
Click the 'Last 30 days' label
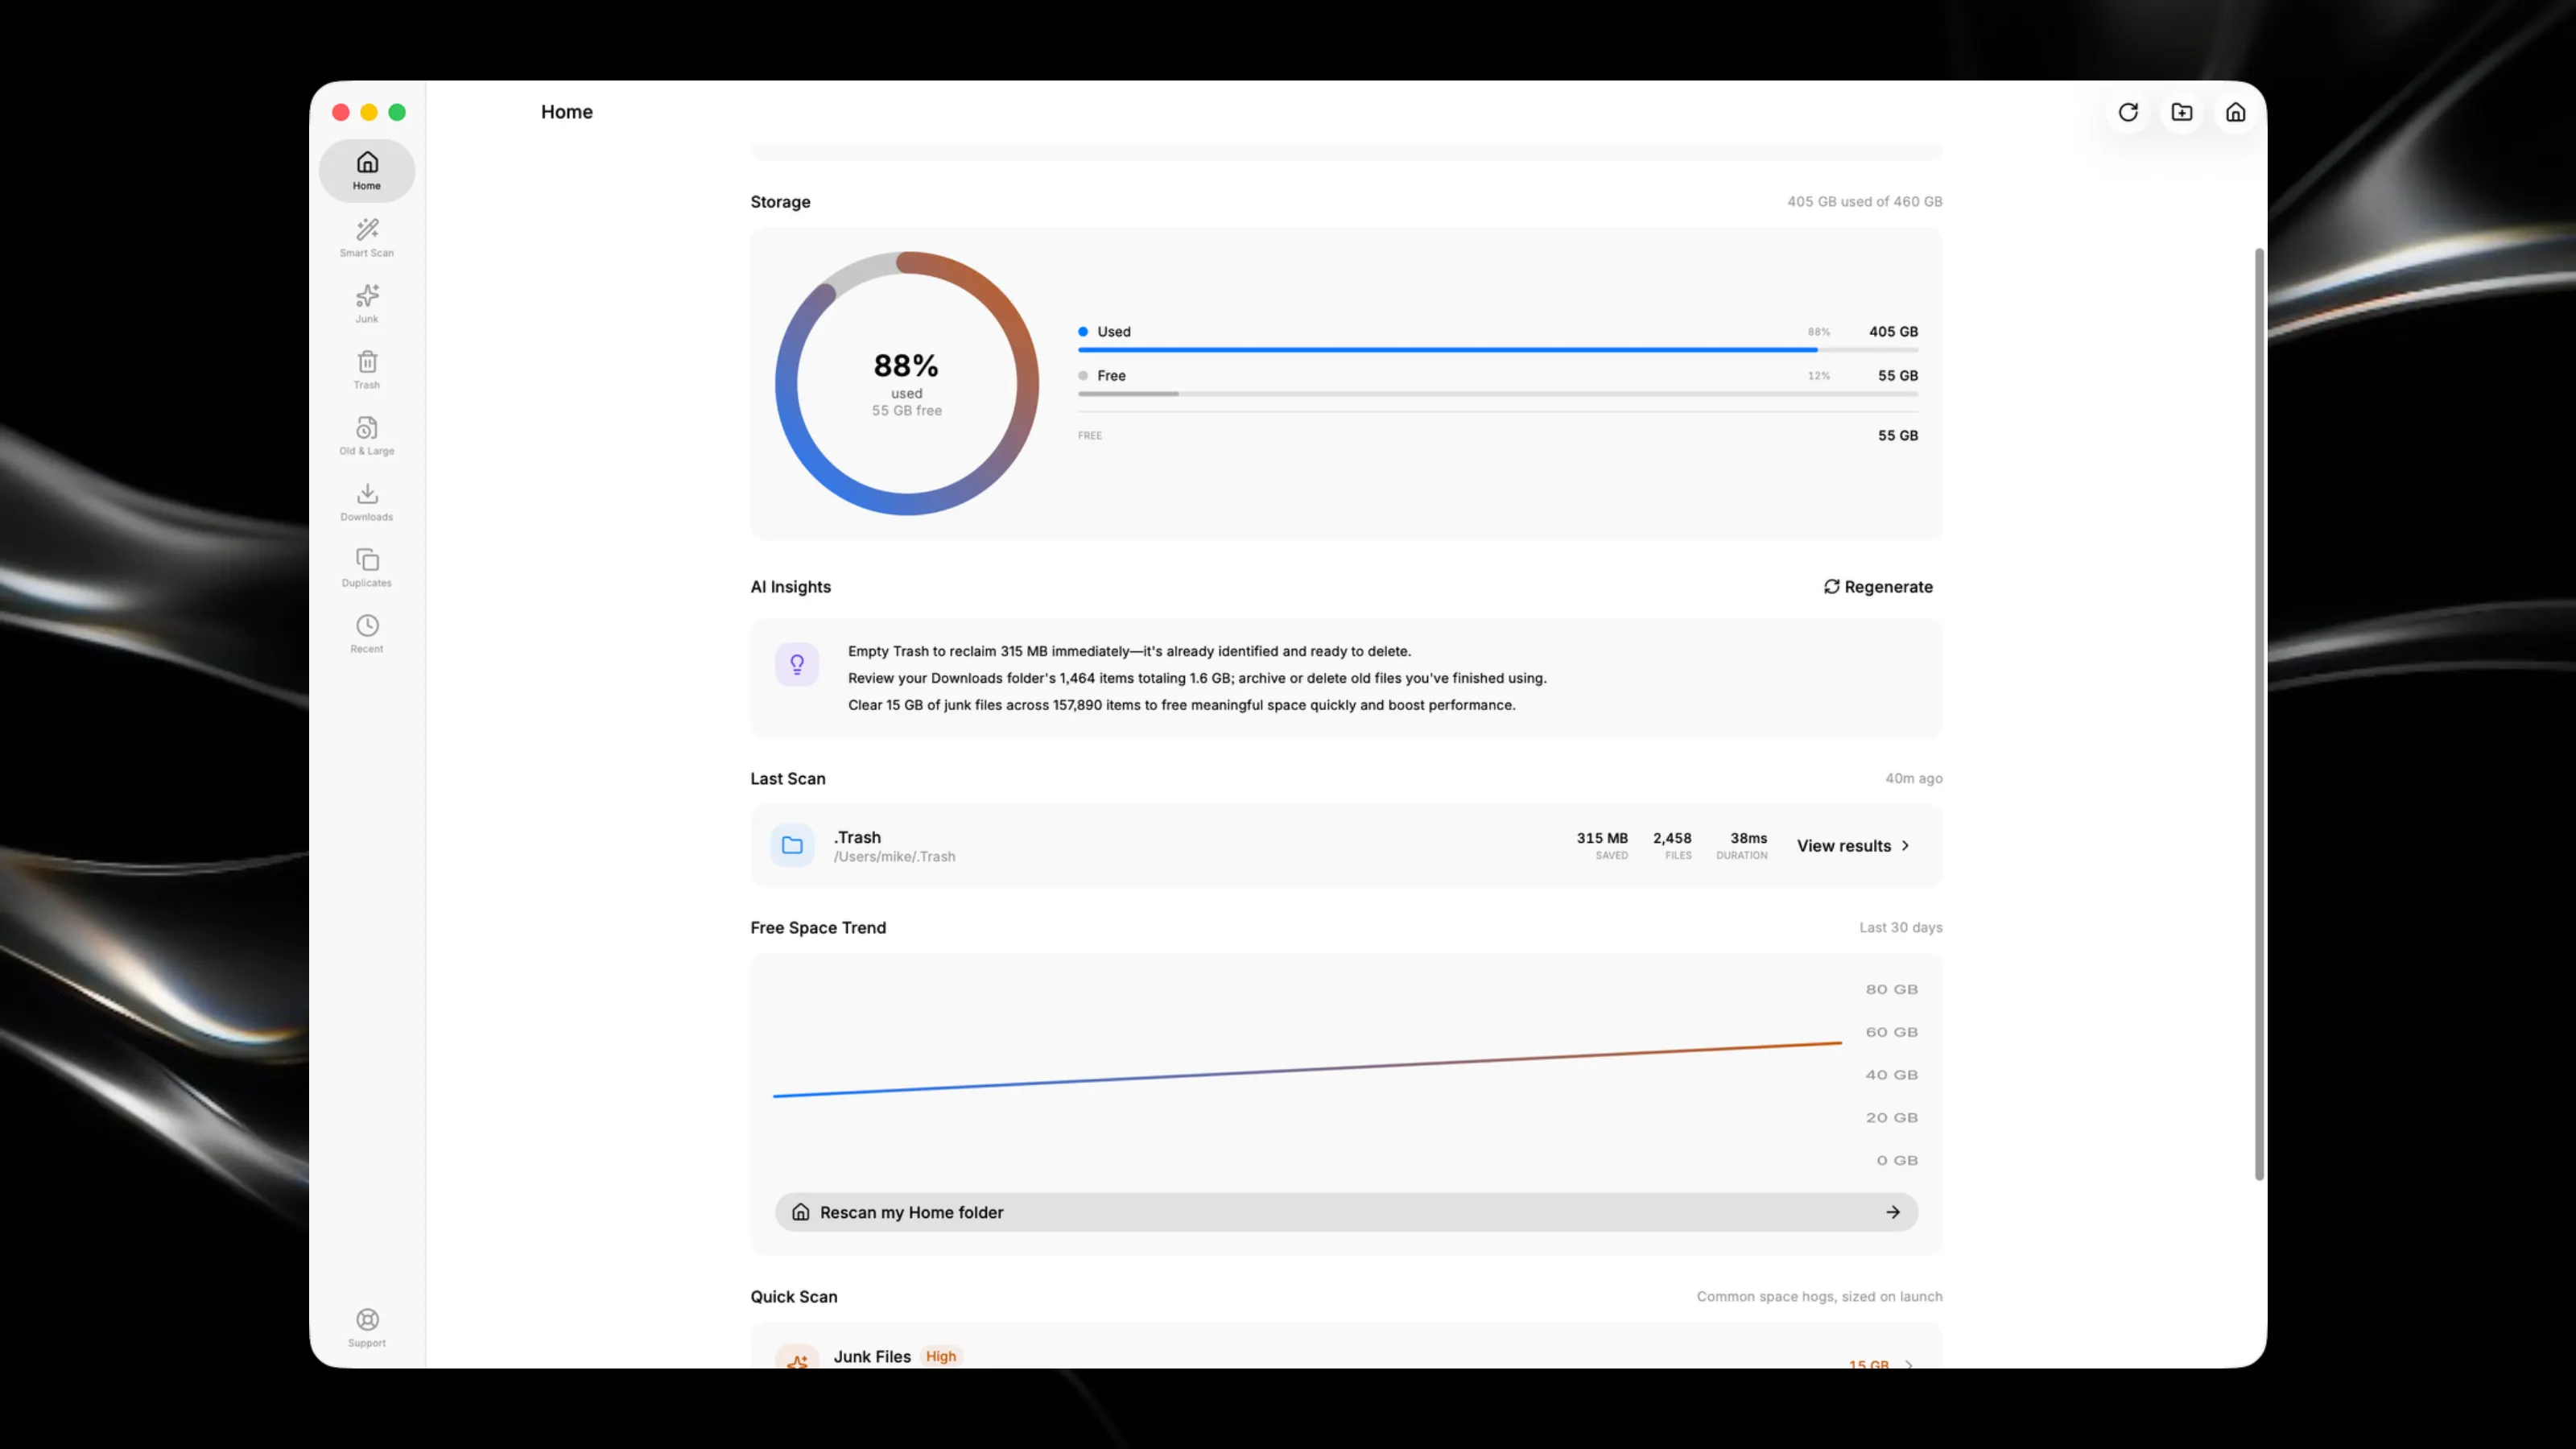coord(1900,928)
